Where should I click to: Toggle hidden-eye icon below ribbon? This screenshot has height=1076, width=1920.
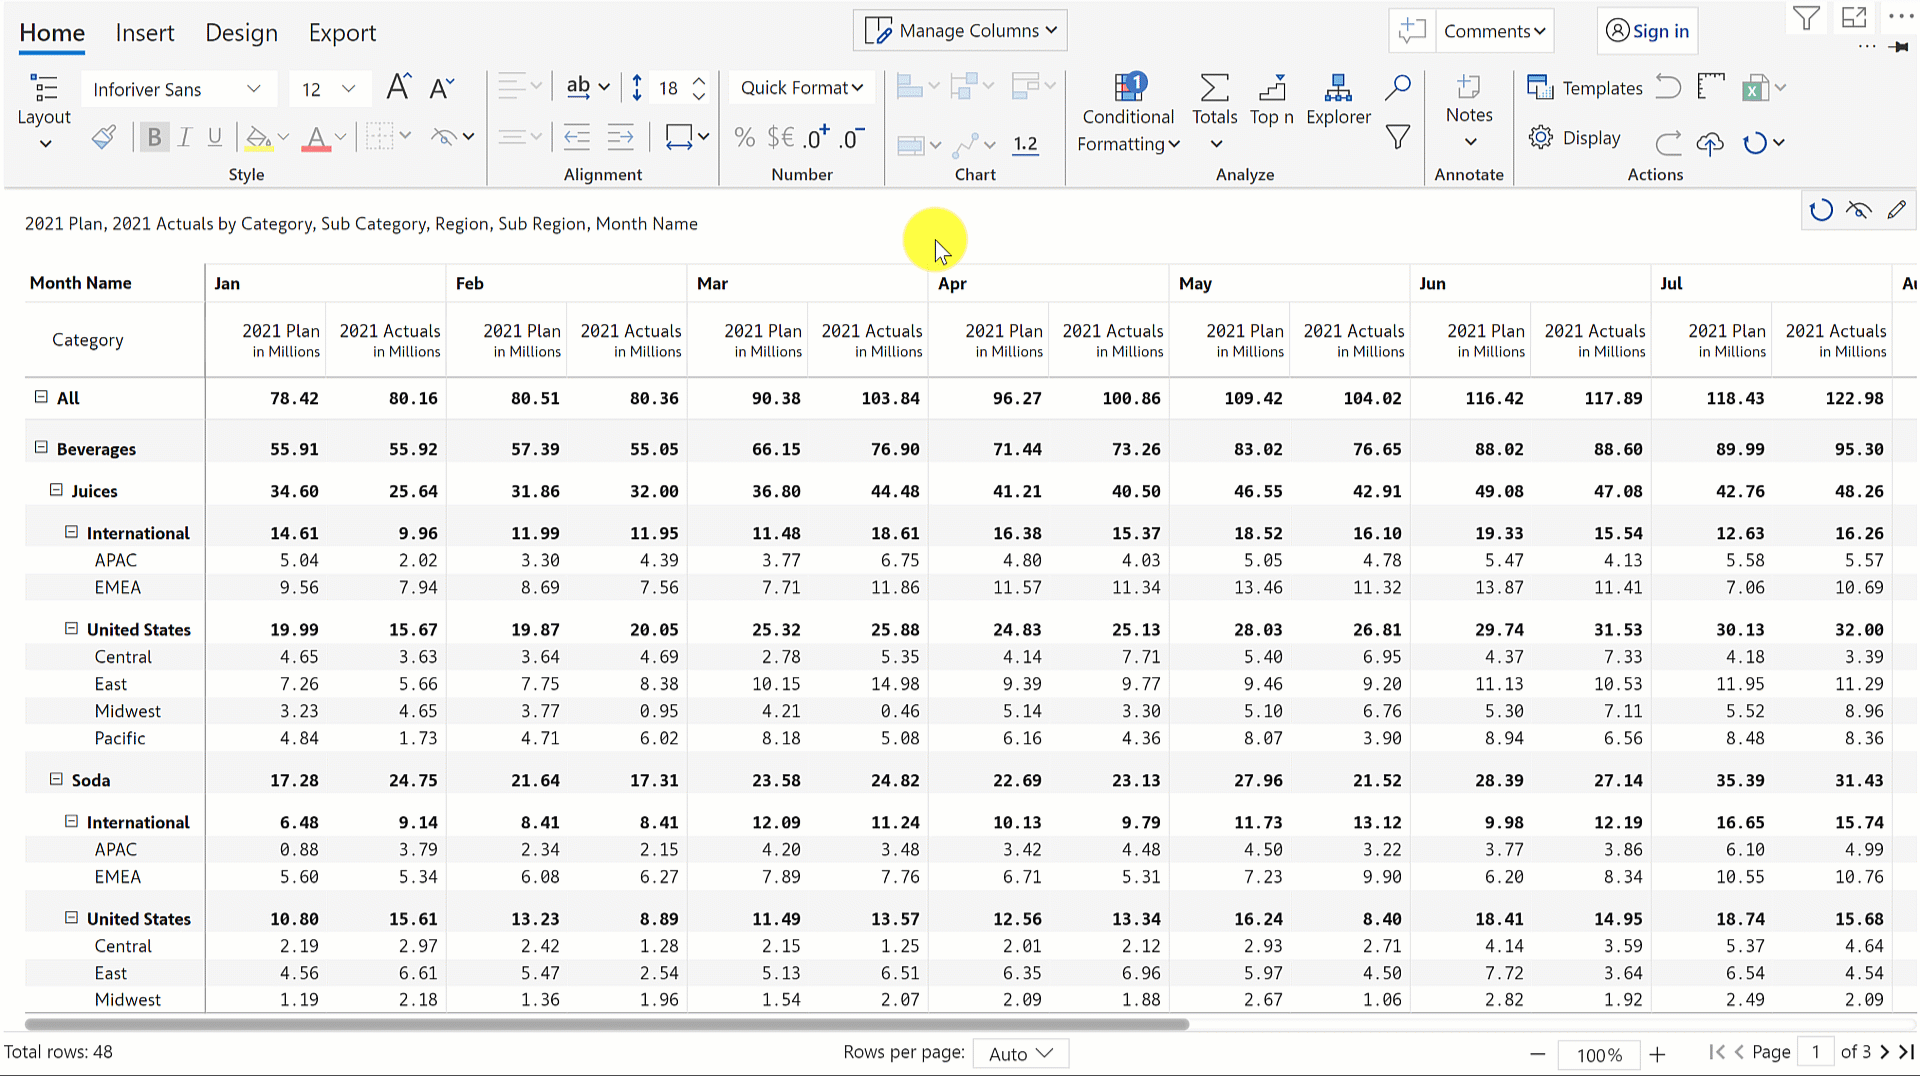(x=1858, y=210)
